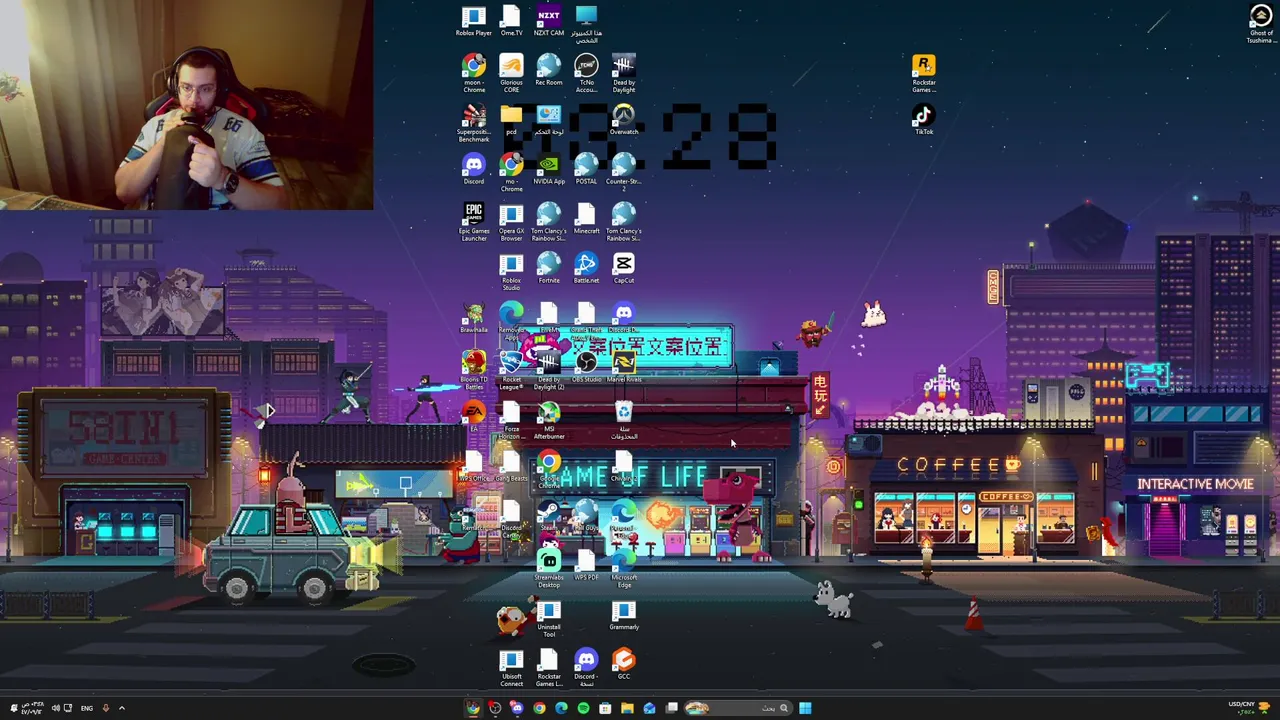Open the TcNo Account Switcher icon
Screen dimensions: 1280x720
coord(586,74)
